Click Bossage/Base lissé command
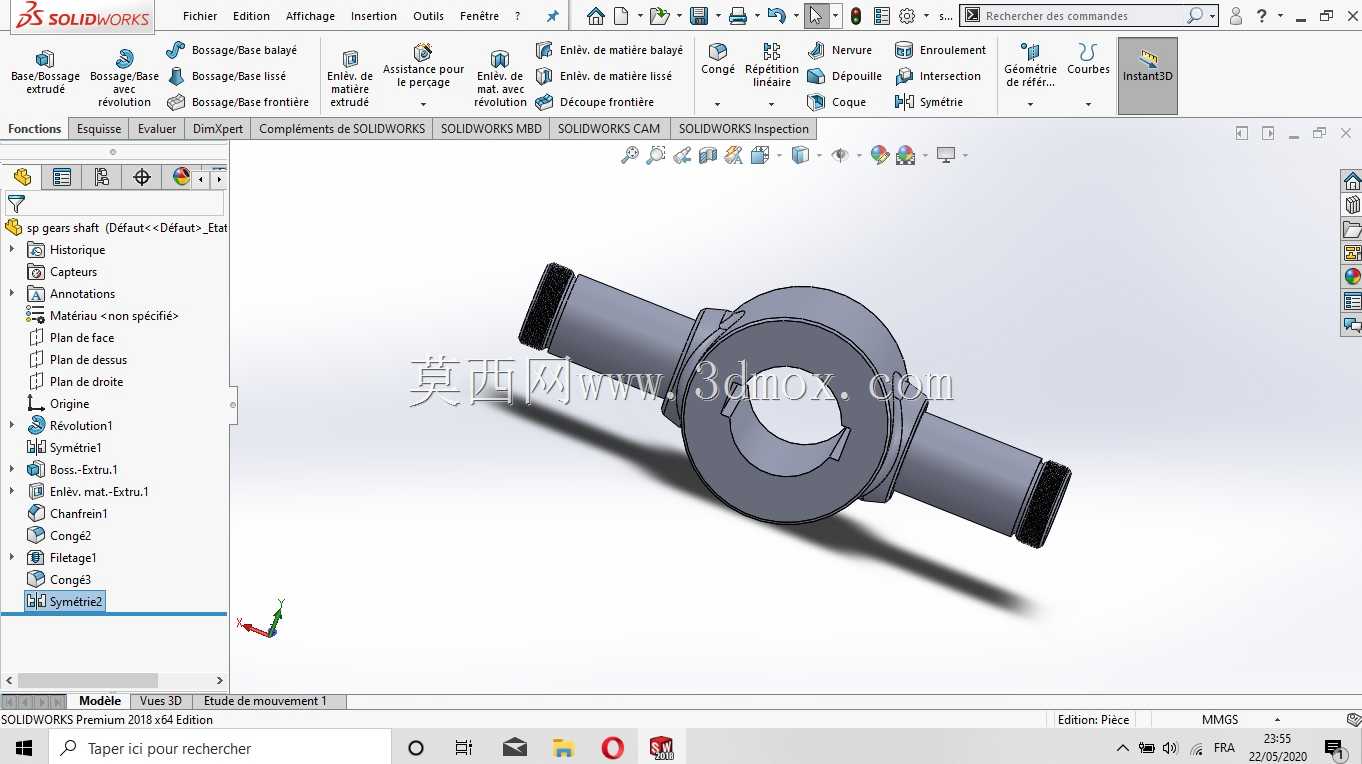 coord(227,76)
